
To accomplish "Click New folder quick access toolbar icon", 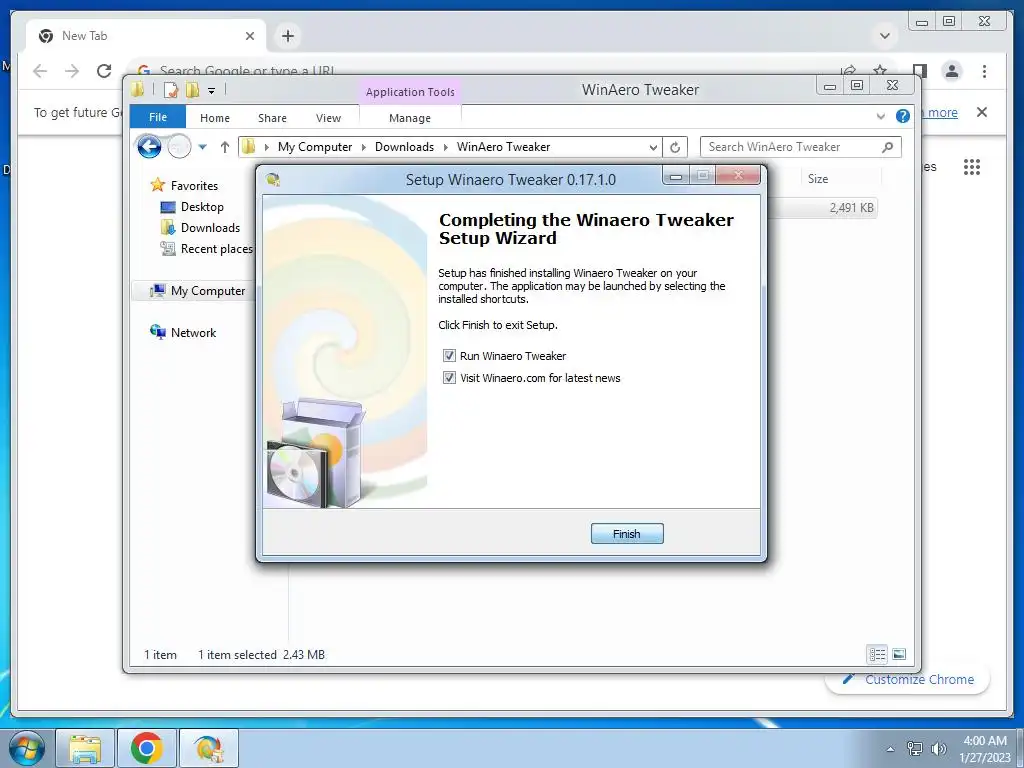I will point(193,90).
